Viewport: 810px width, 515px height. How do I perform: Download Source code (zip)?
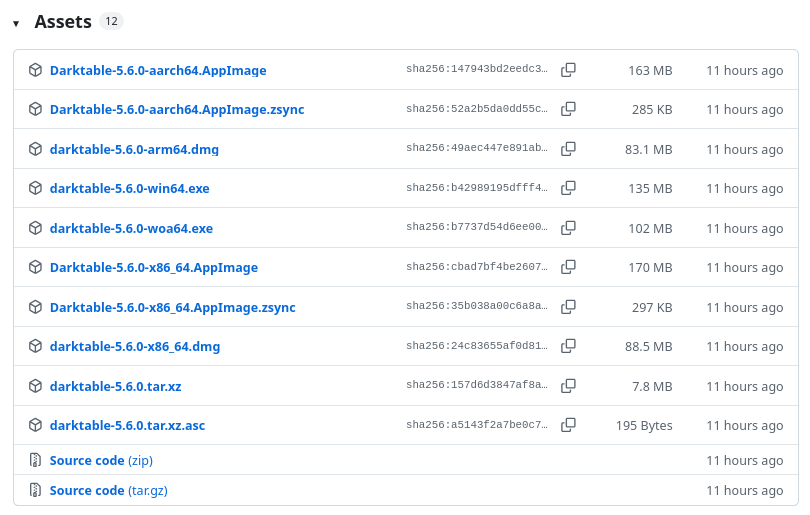point(101,460)
